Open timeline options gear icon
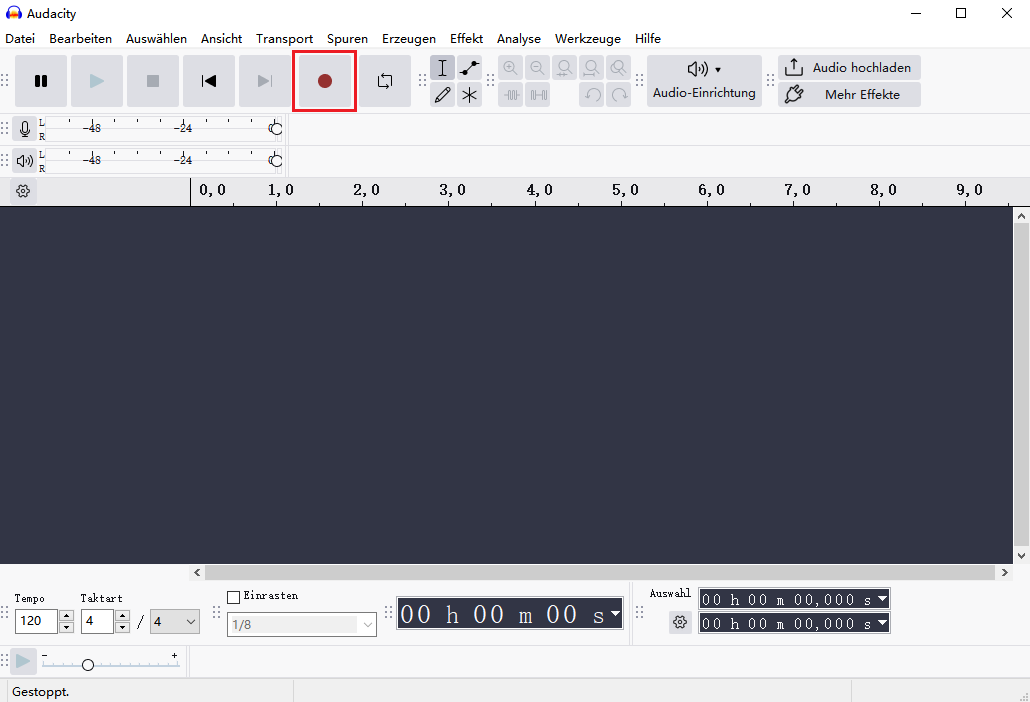Image resolution: width=1030 pixels, height=702 pixels. pyautogui.click(x=23, y=191)
